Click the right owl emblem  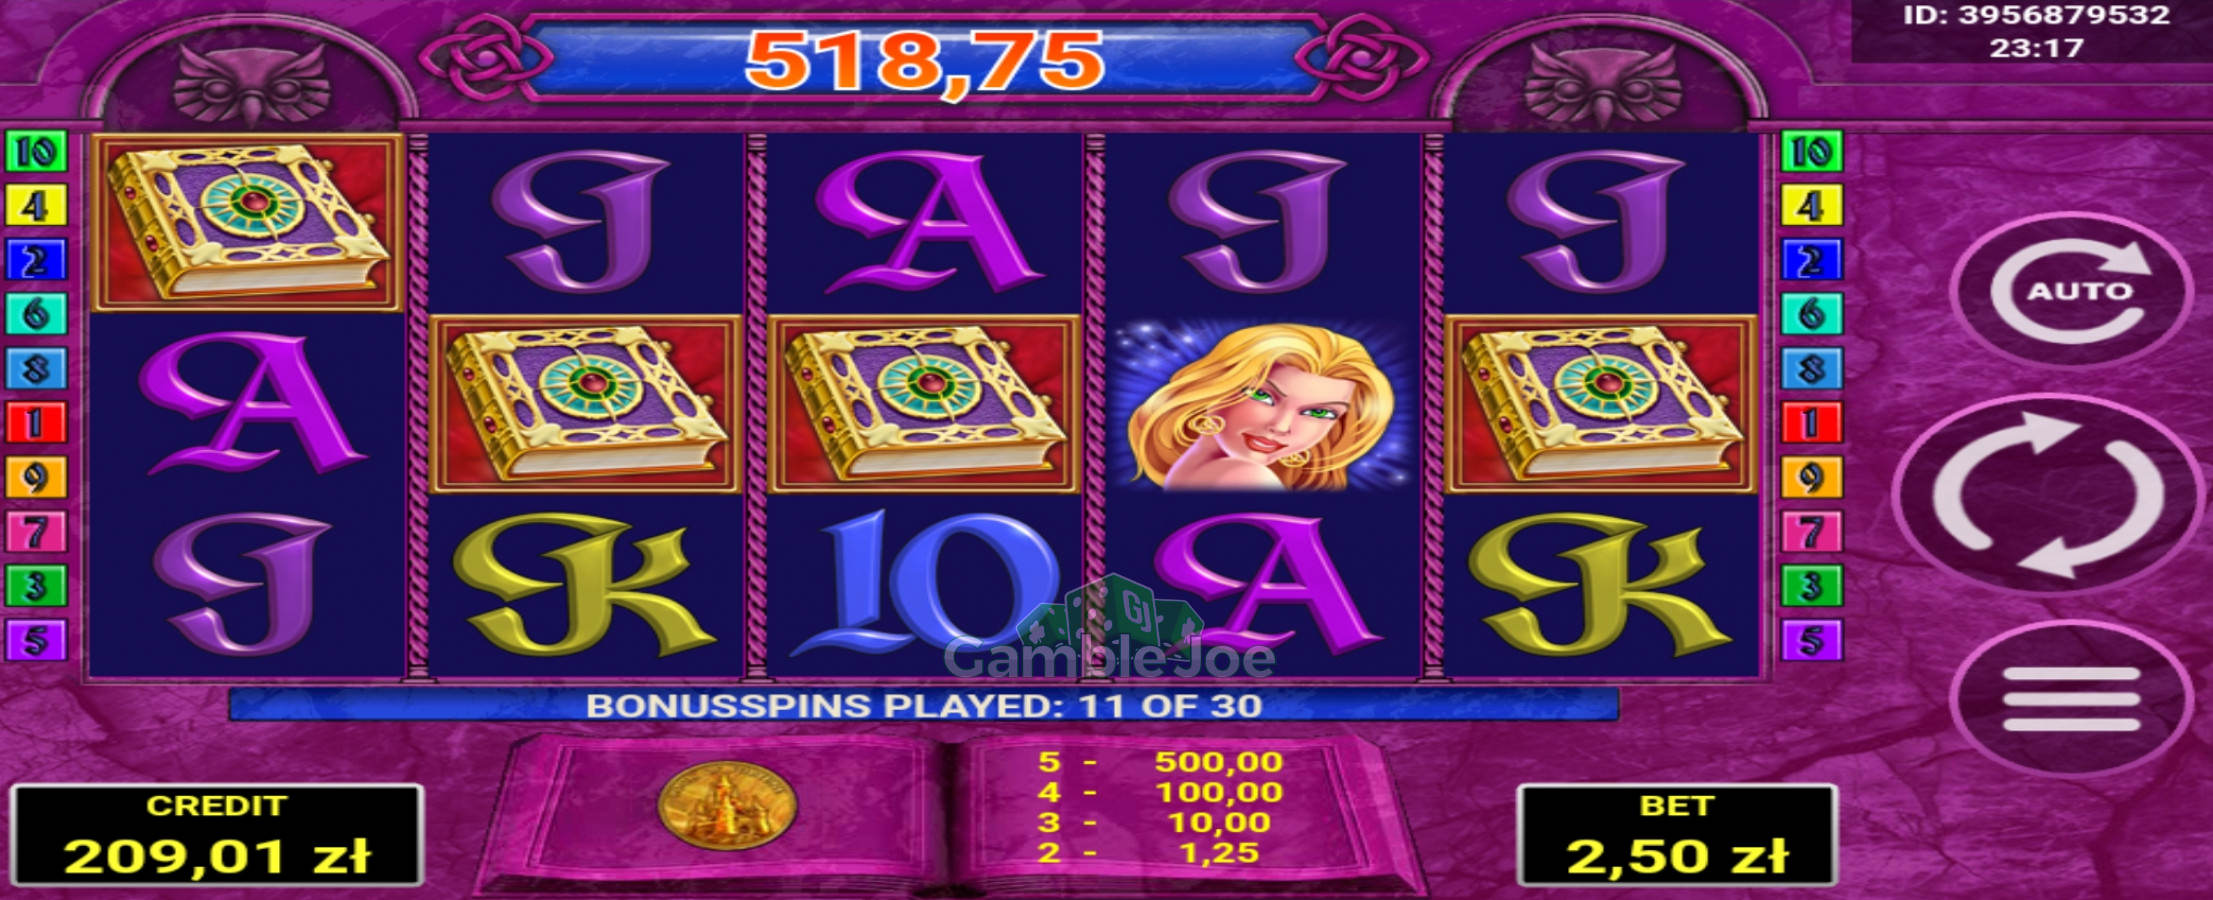tap(1601, 83)
